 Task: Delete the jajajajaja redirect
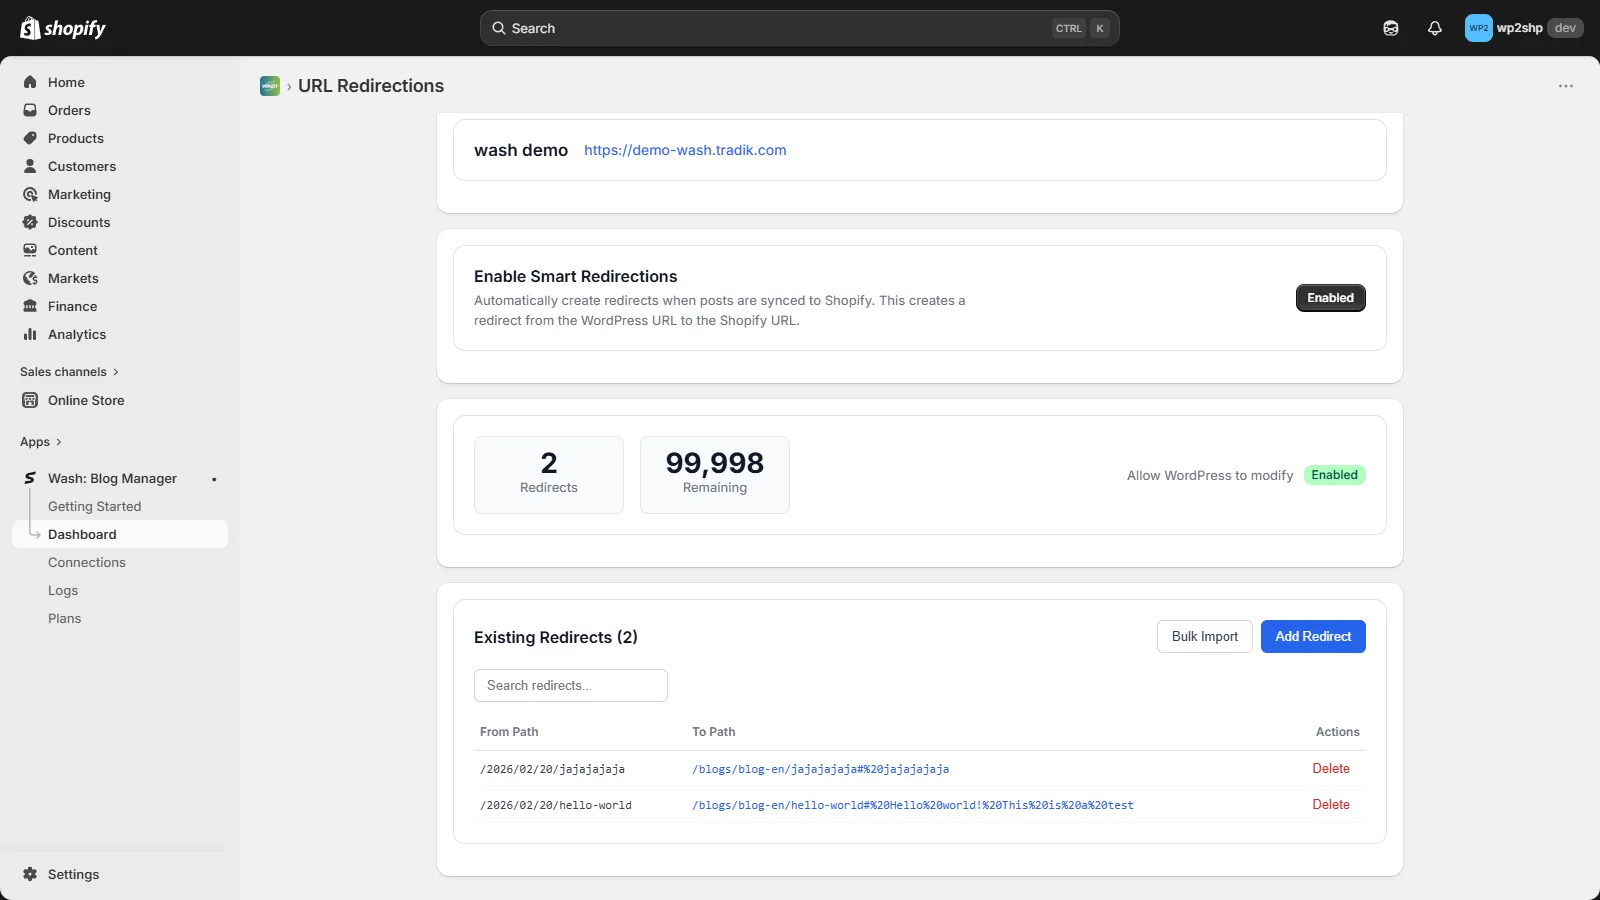tap(1331, 769)
